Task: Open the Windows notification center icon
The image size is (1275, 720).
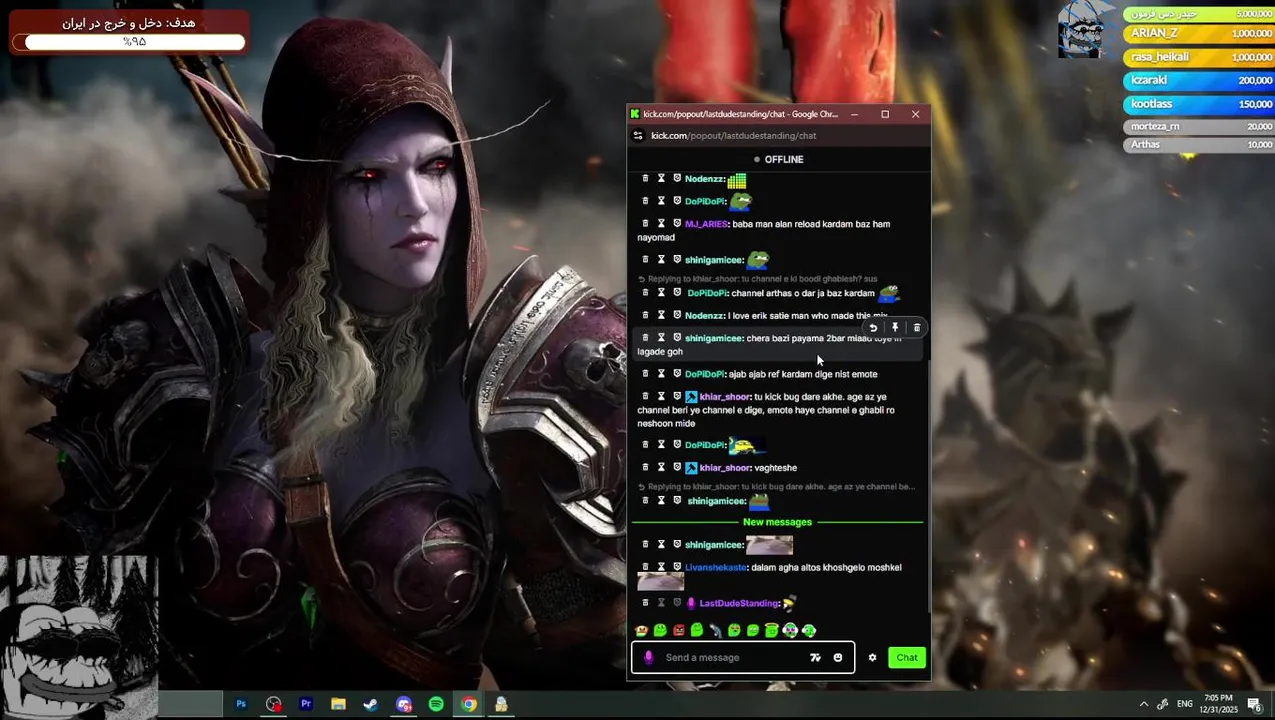Action: pyautogui.click(x=1254, y=704)
